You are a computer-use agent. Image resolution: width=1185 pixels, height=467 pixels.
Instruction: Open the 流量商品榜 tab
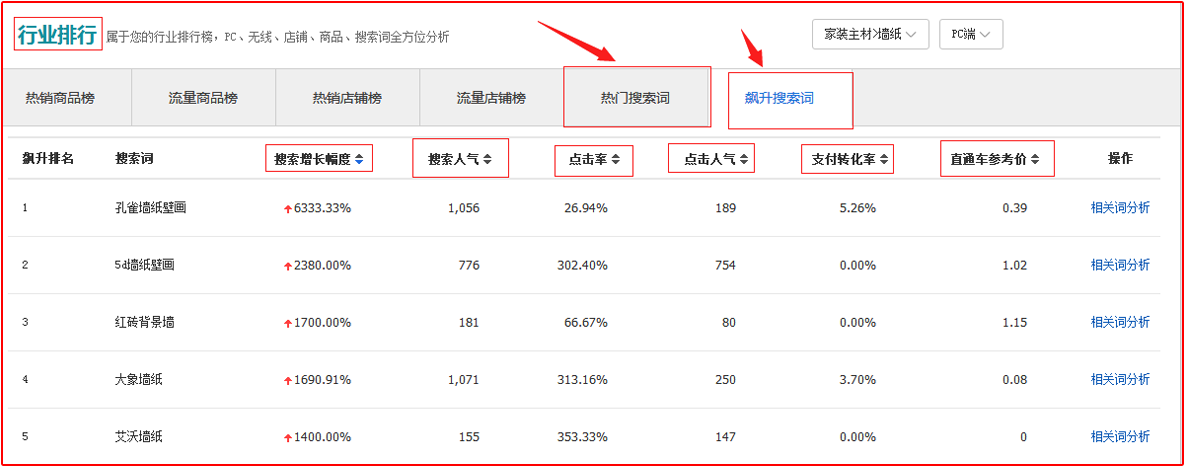coord(203,98)
